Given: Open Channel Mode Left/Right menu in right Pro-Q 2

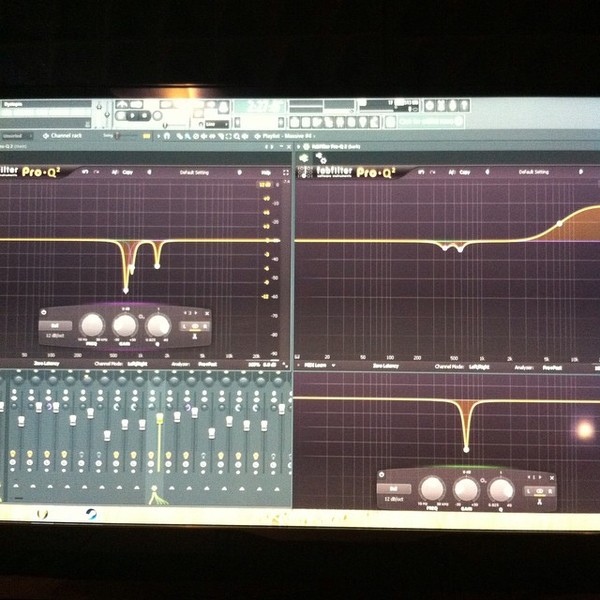Looking at the screenshot, I should [479, 367].
